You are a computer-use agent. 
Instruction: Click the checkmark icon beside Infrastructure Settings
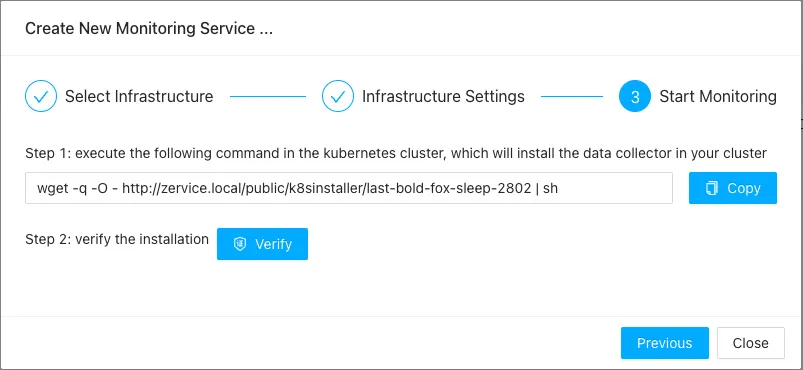pos(337,96)
